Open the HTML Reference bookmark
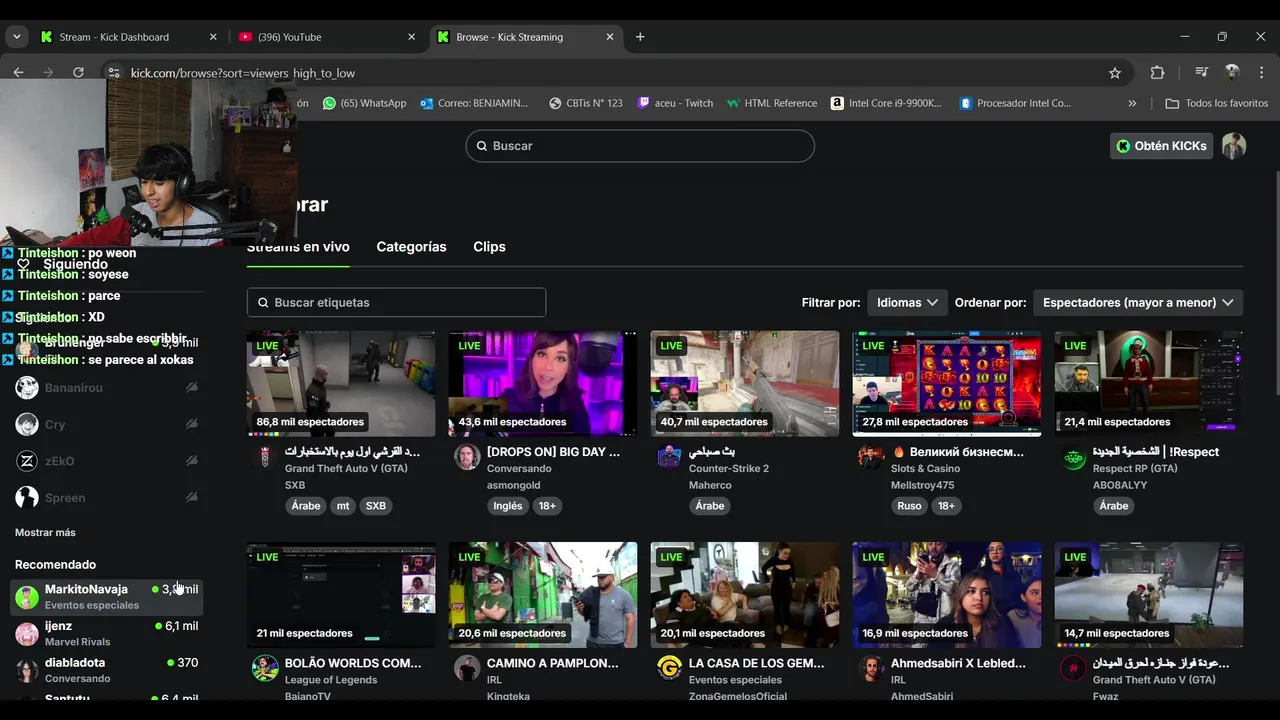The height and width of the screenshot is (720, 1280). [772, 103]
